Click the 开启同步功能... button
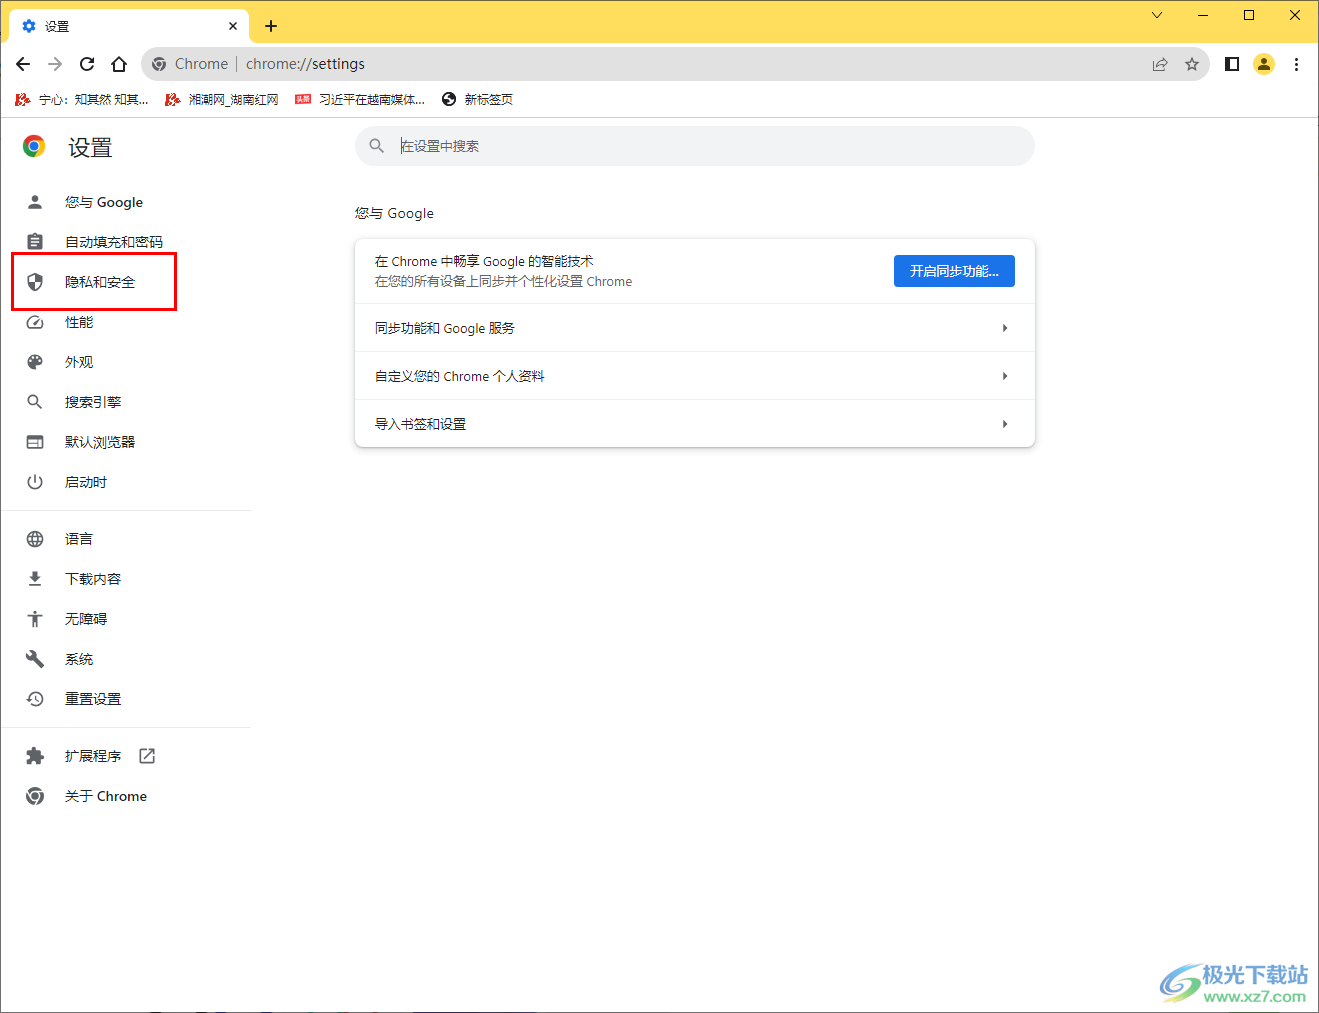 click(954, 271)
